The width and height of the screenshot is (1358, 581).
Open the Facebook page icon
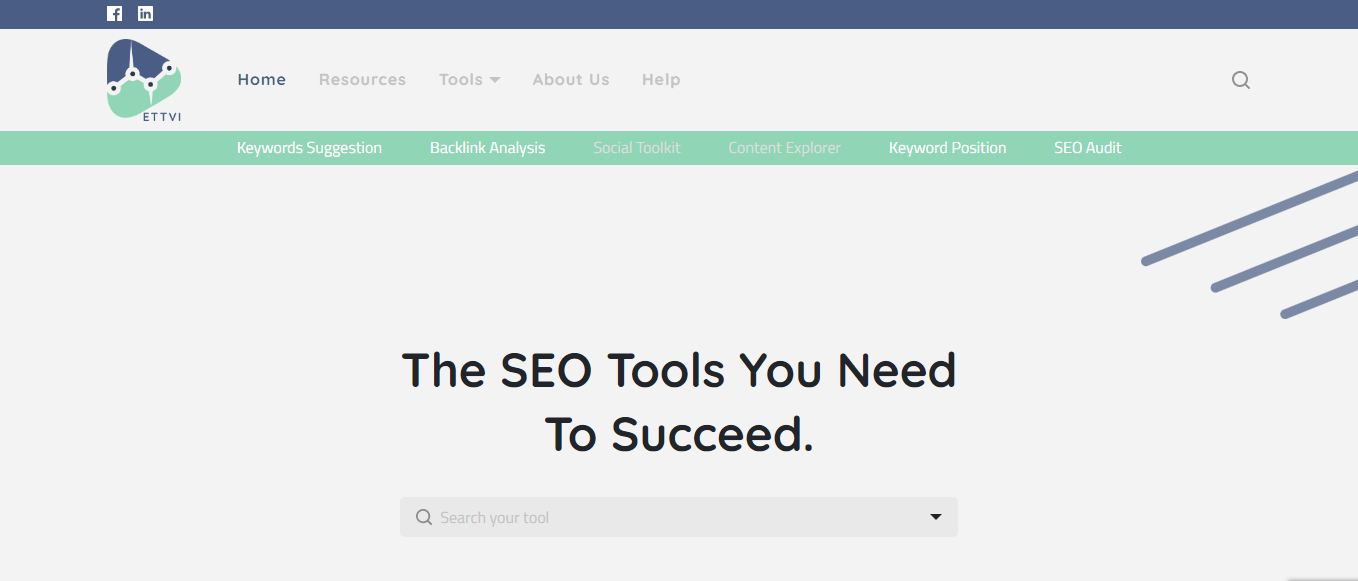coord(114,14)
